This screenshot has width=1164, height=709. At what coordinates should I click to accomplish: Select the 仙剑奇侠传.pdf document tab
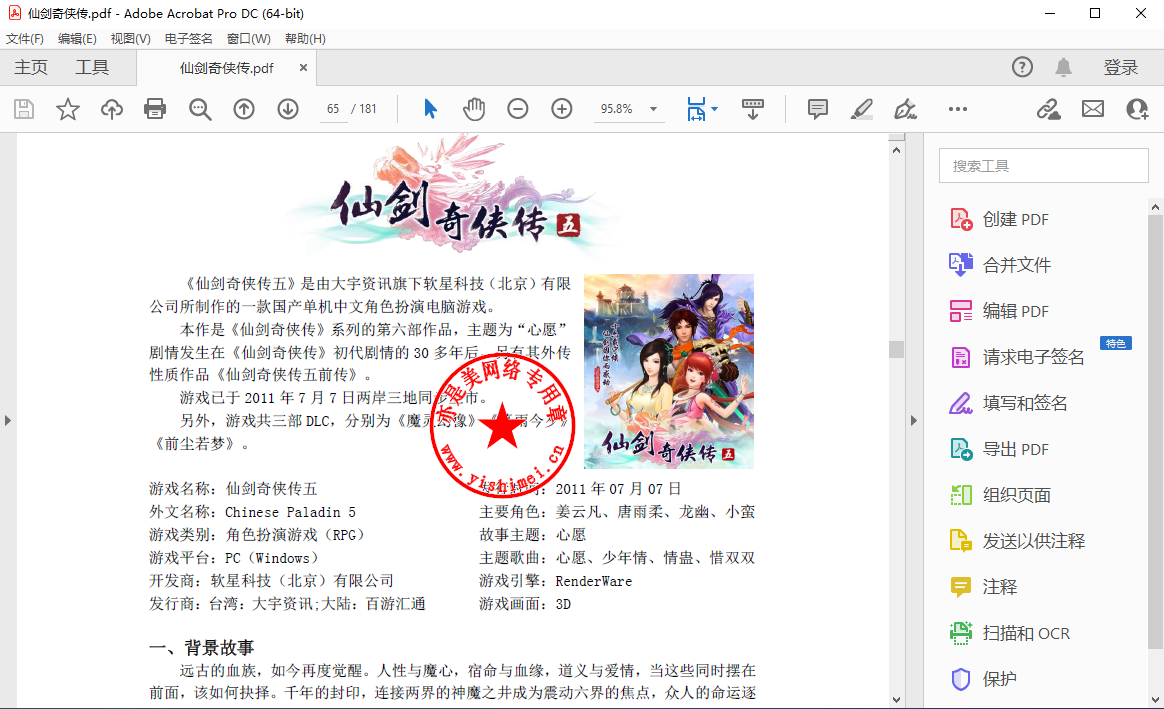[226, 68]
